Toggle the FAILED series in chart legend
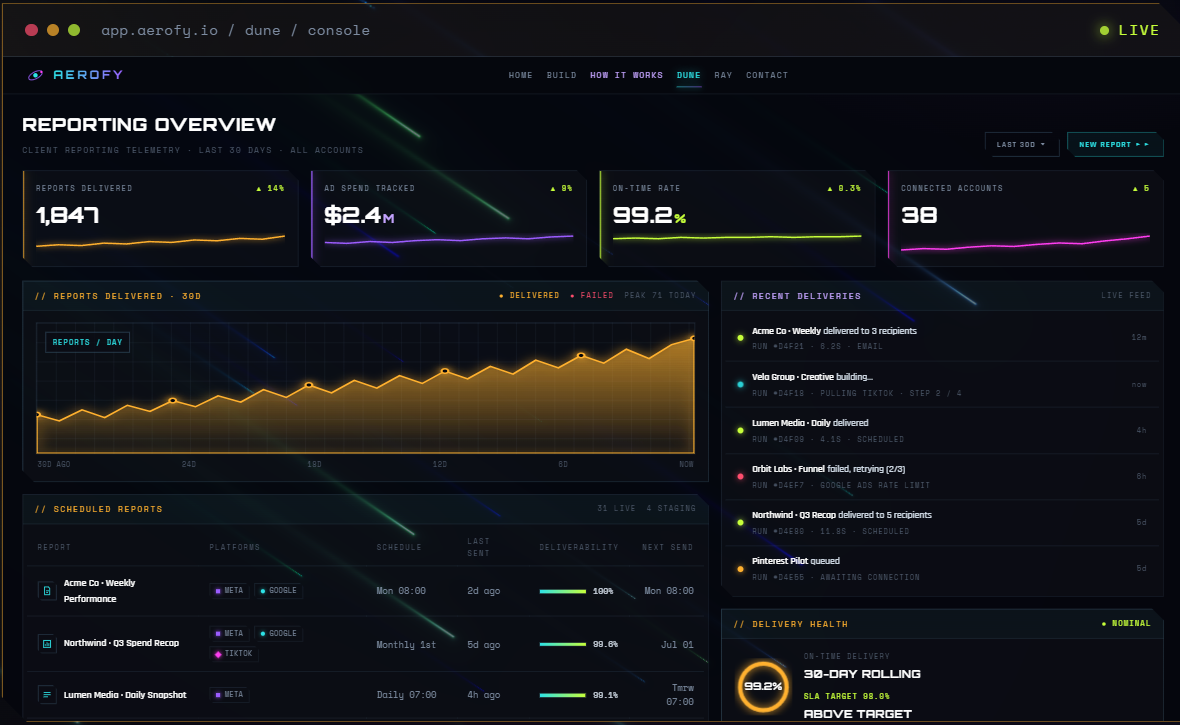Image resolution: width=1180 pixels, height=725 pixels. [x=592, y=296]
